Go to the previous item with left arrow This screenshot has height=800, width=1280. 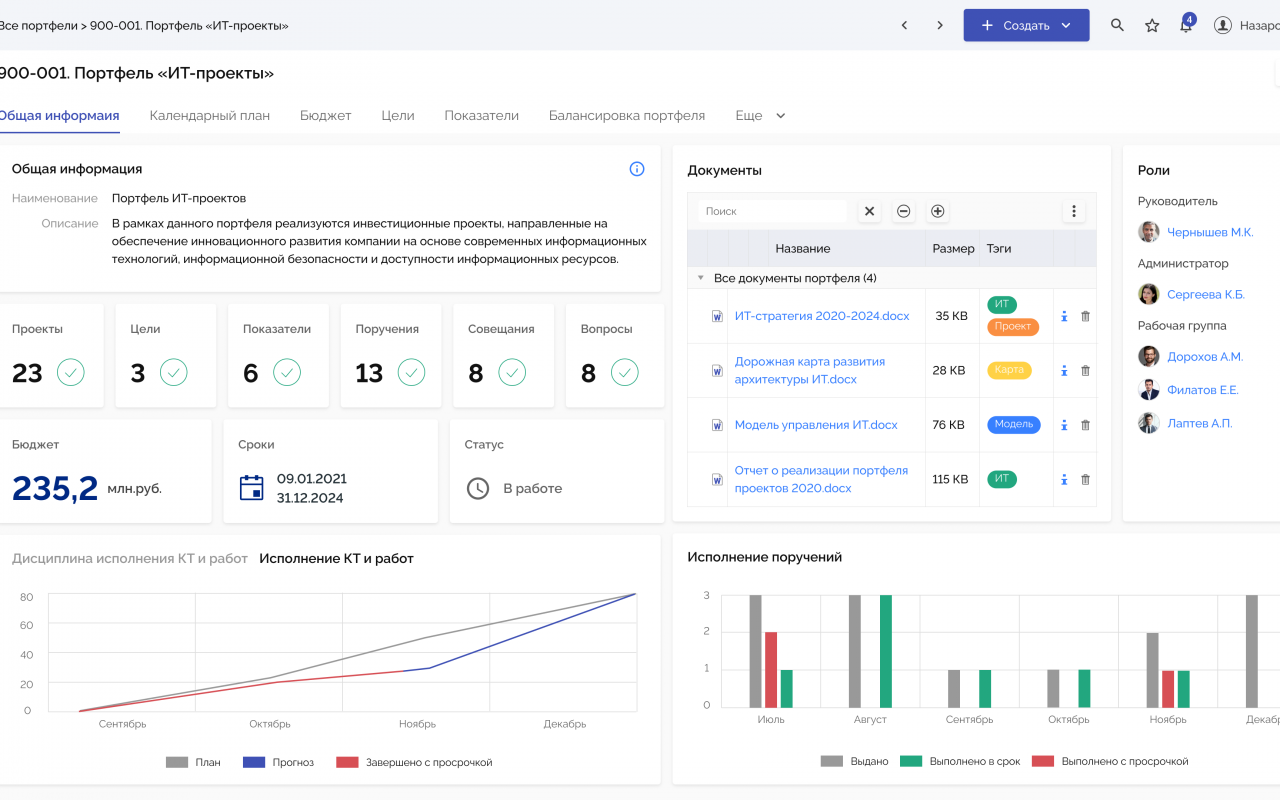tap(904, 25)
